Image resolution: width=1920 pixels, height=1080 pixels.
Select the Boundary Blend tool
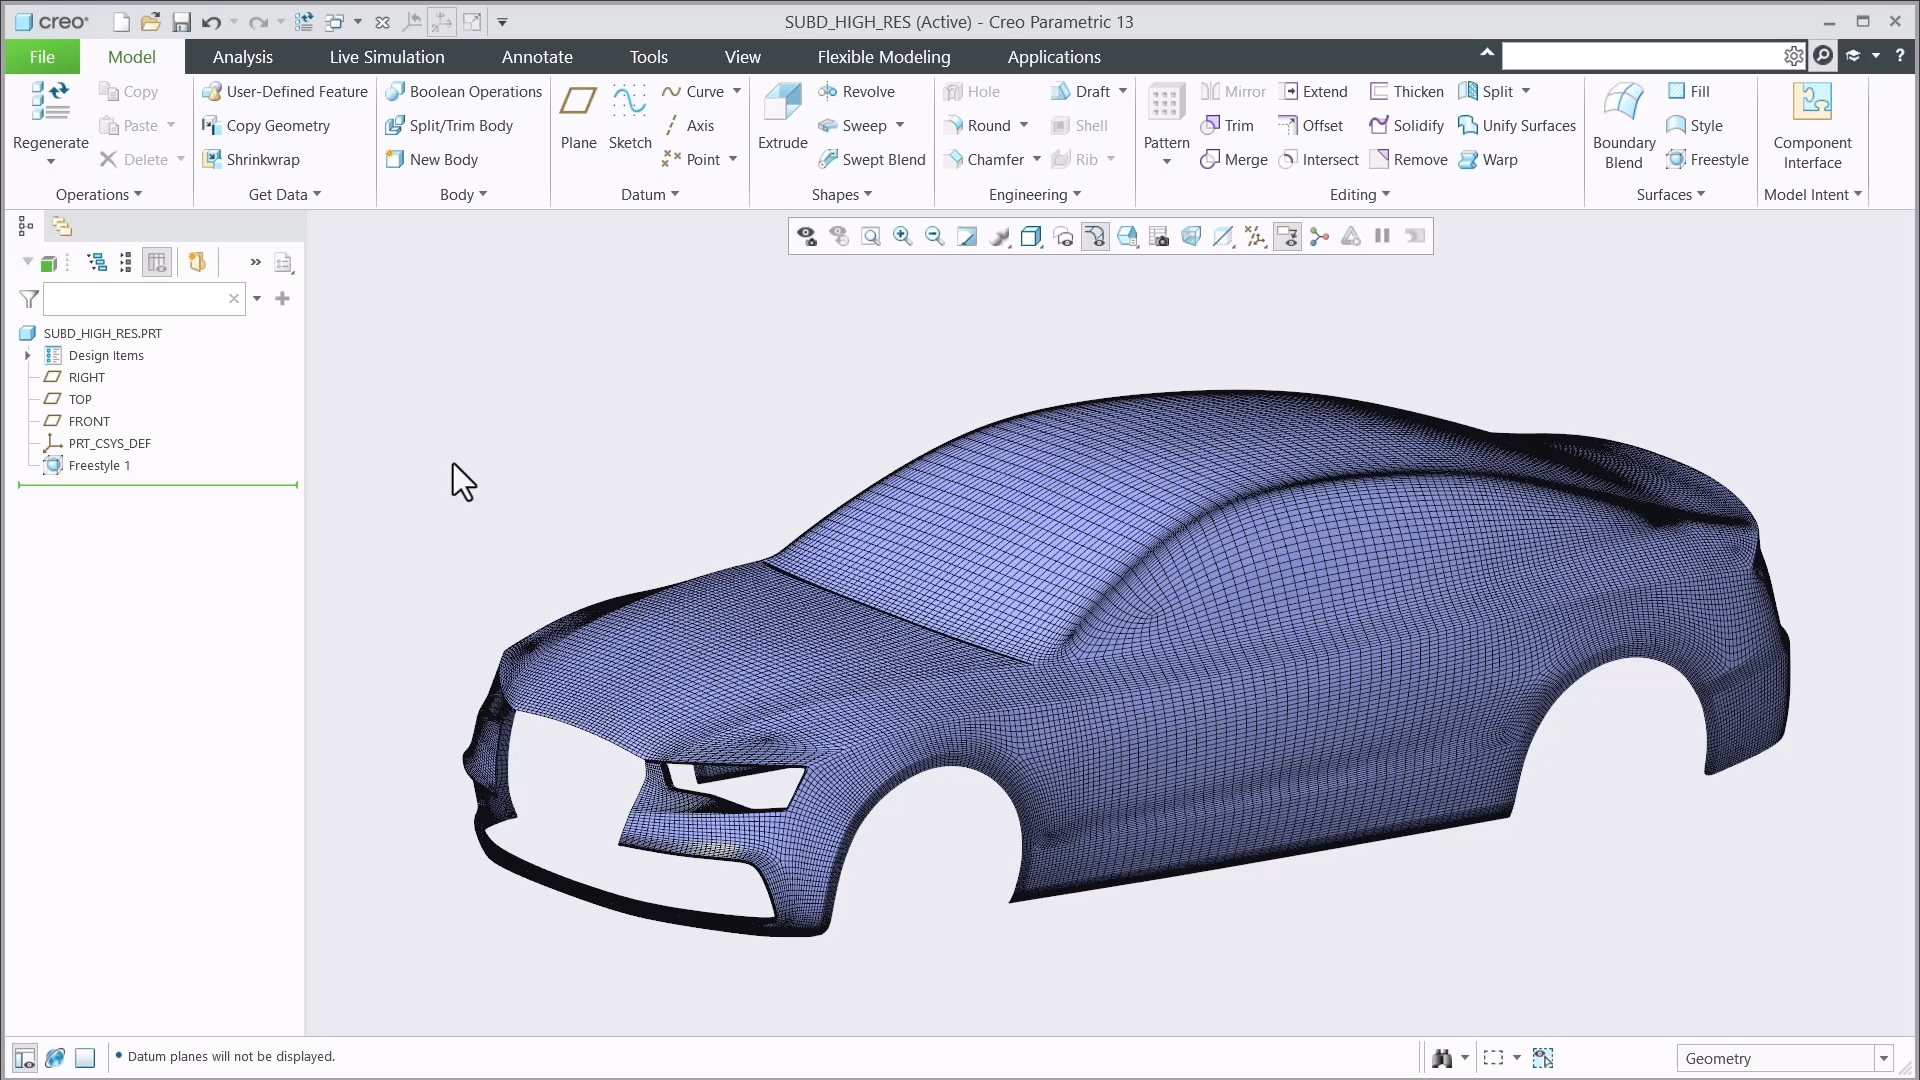tap(1623, 125)
